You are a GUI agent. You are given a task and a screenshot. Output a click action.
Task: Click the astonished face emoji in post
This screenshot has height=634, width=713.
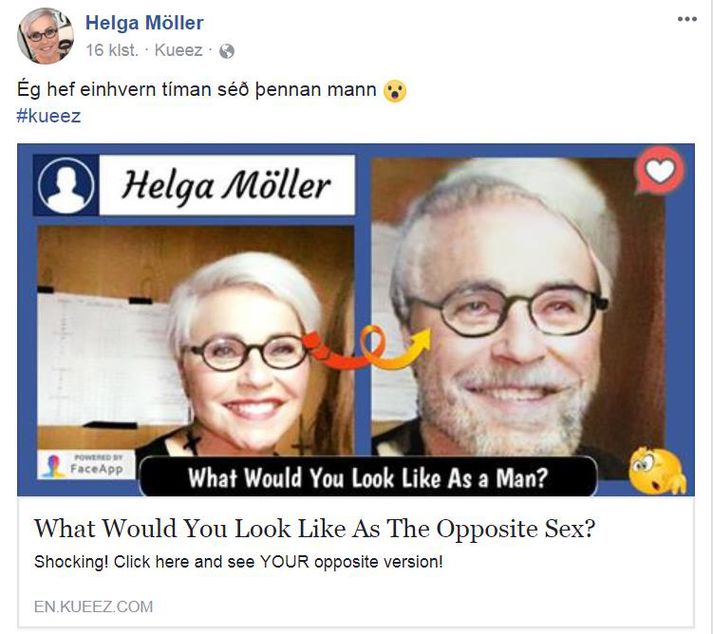point(394,91)
